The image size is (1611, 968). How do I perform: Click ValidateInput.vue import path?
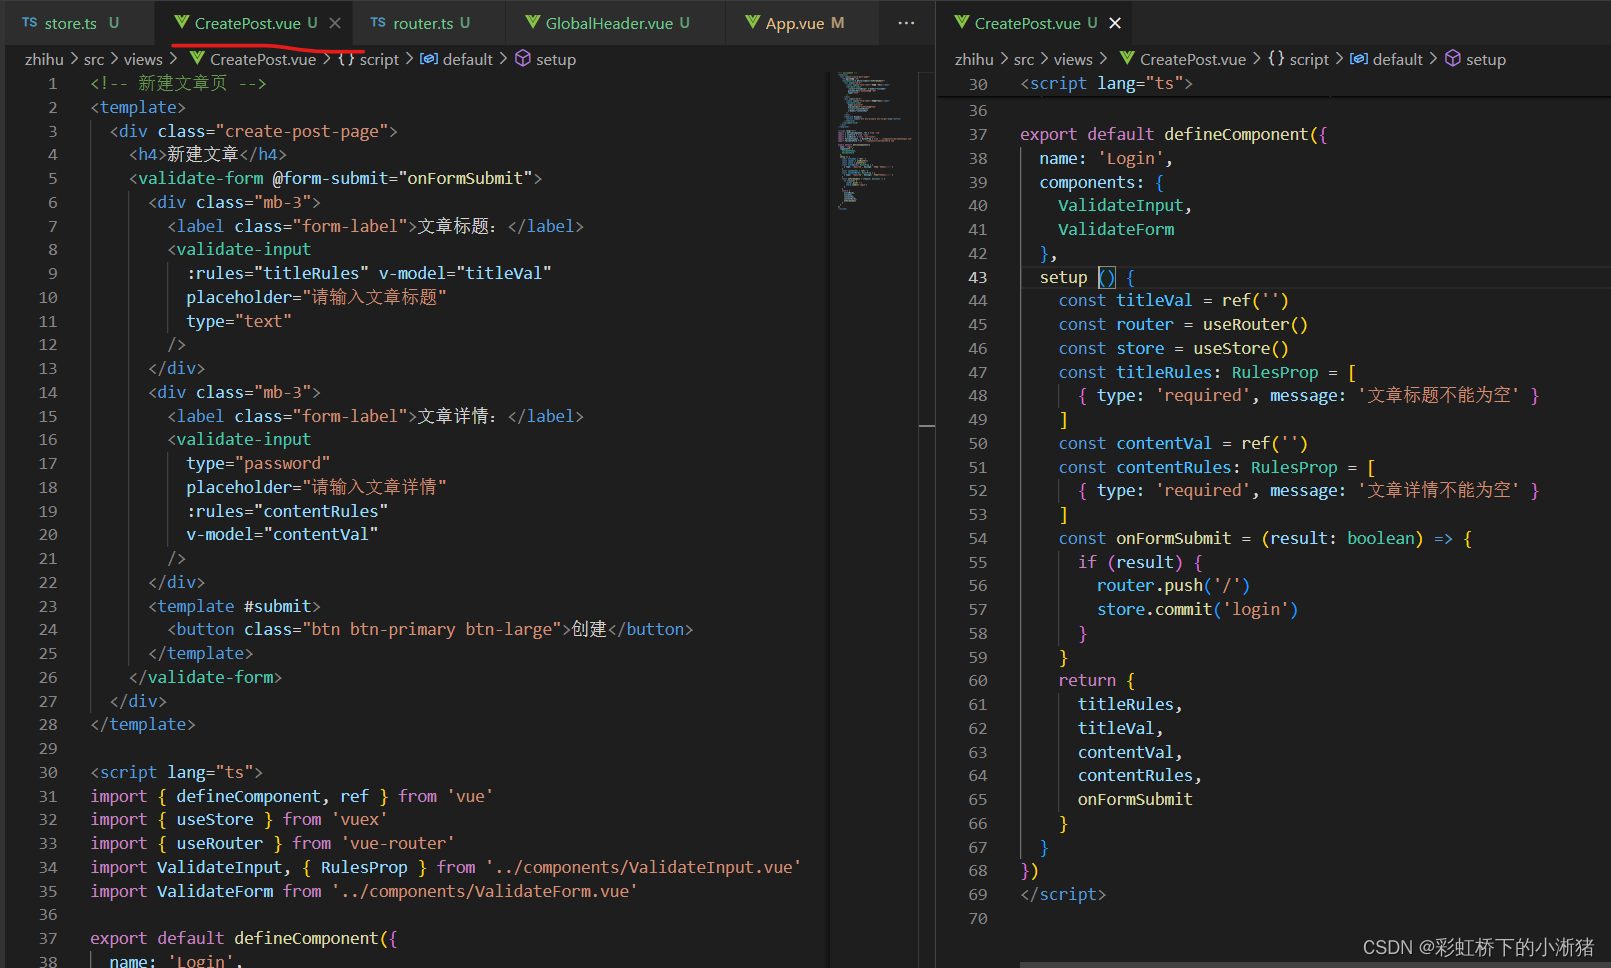click(x=643, y=867)
